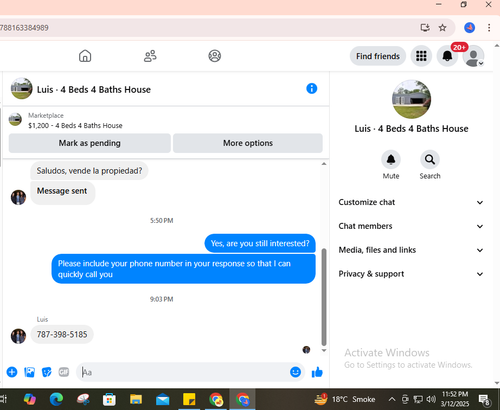Mute this conversation using the bell icon
Viewport: 500px width, 410px height.
click(391, 160)
